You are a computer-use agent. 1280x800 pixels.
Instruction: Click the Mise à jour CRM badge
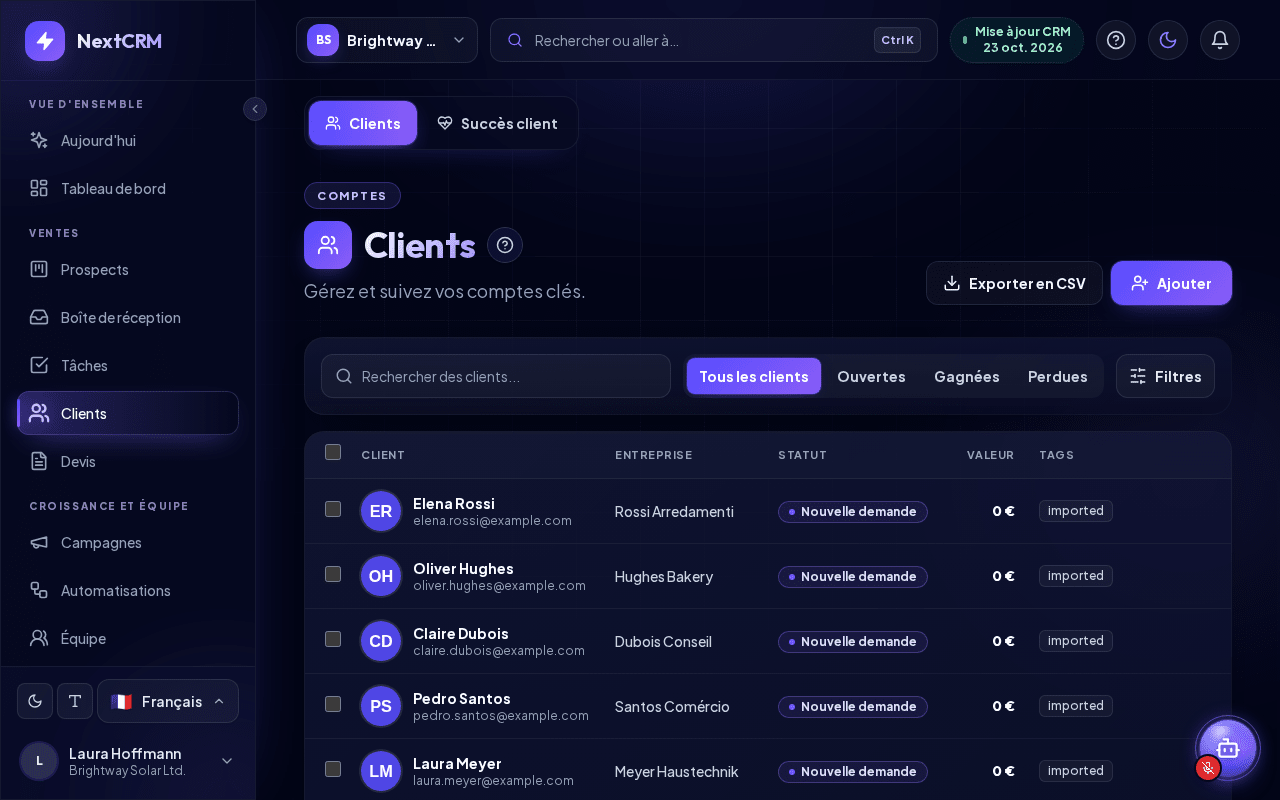tap(1017, 40)
